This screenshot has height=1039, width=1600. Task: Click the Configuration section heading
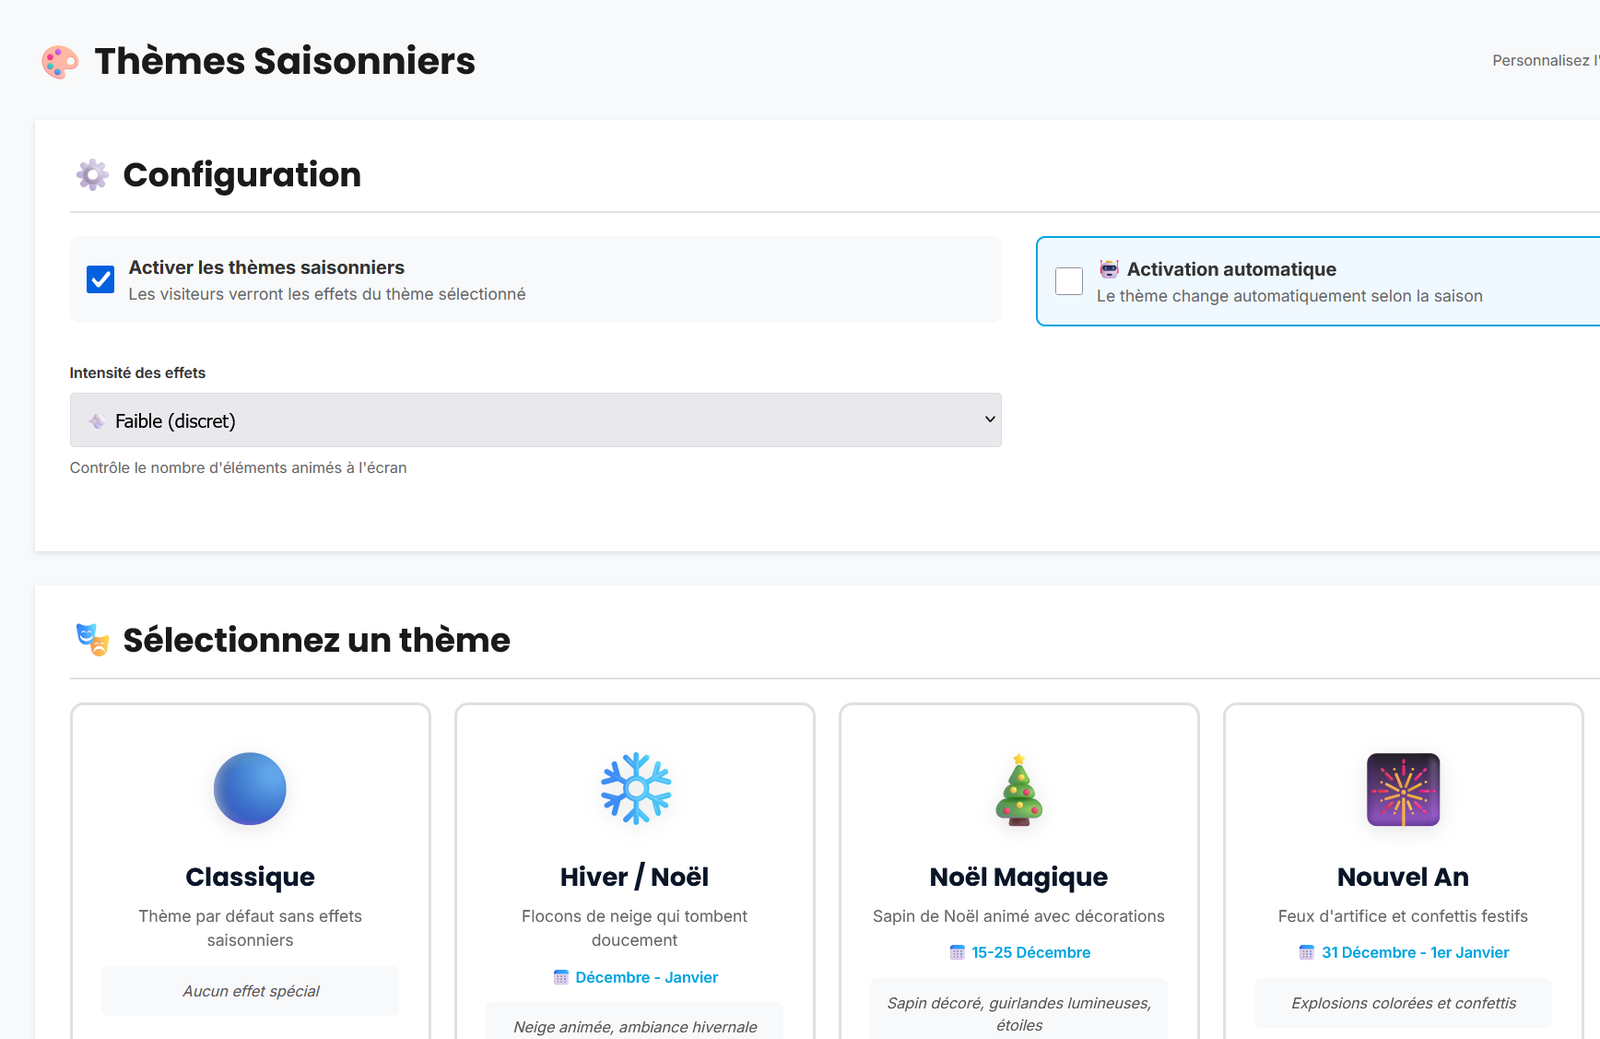tap(242, 175)
